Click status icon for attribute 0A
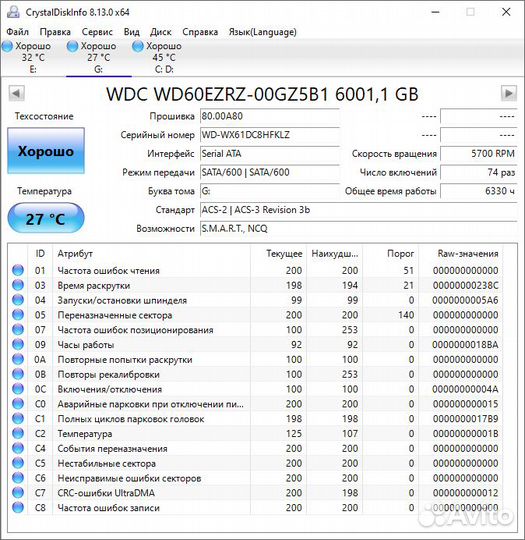 18,359
